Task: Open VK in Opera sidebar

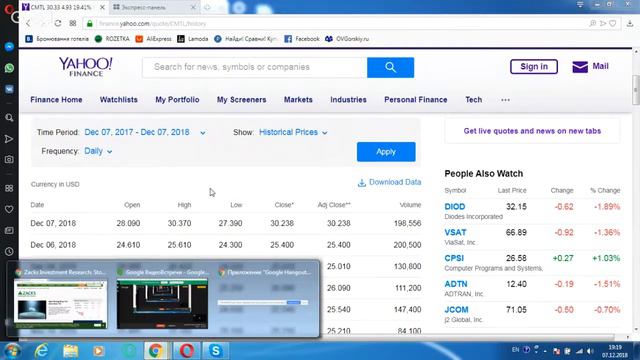Action: (9, 89)
